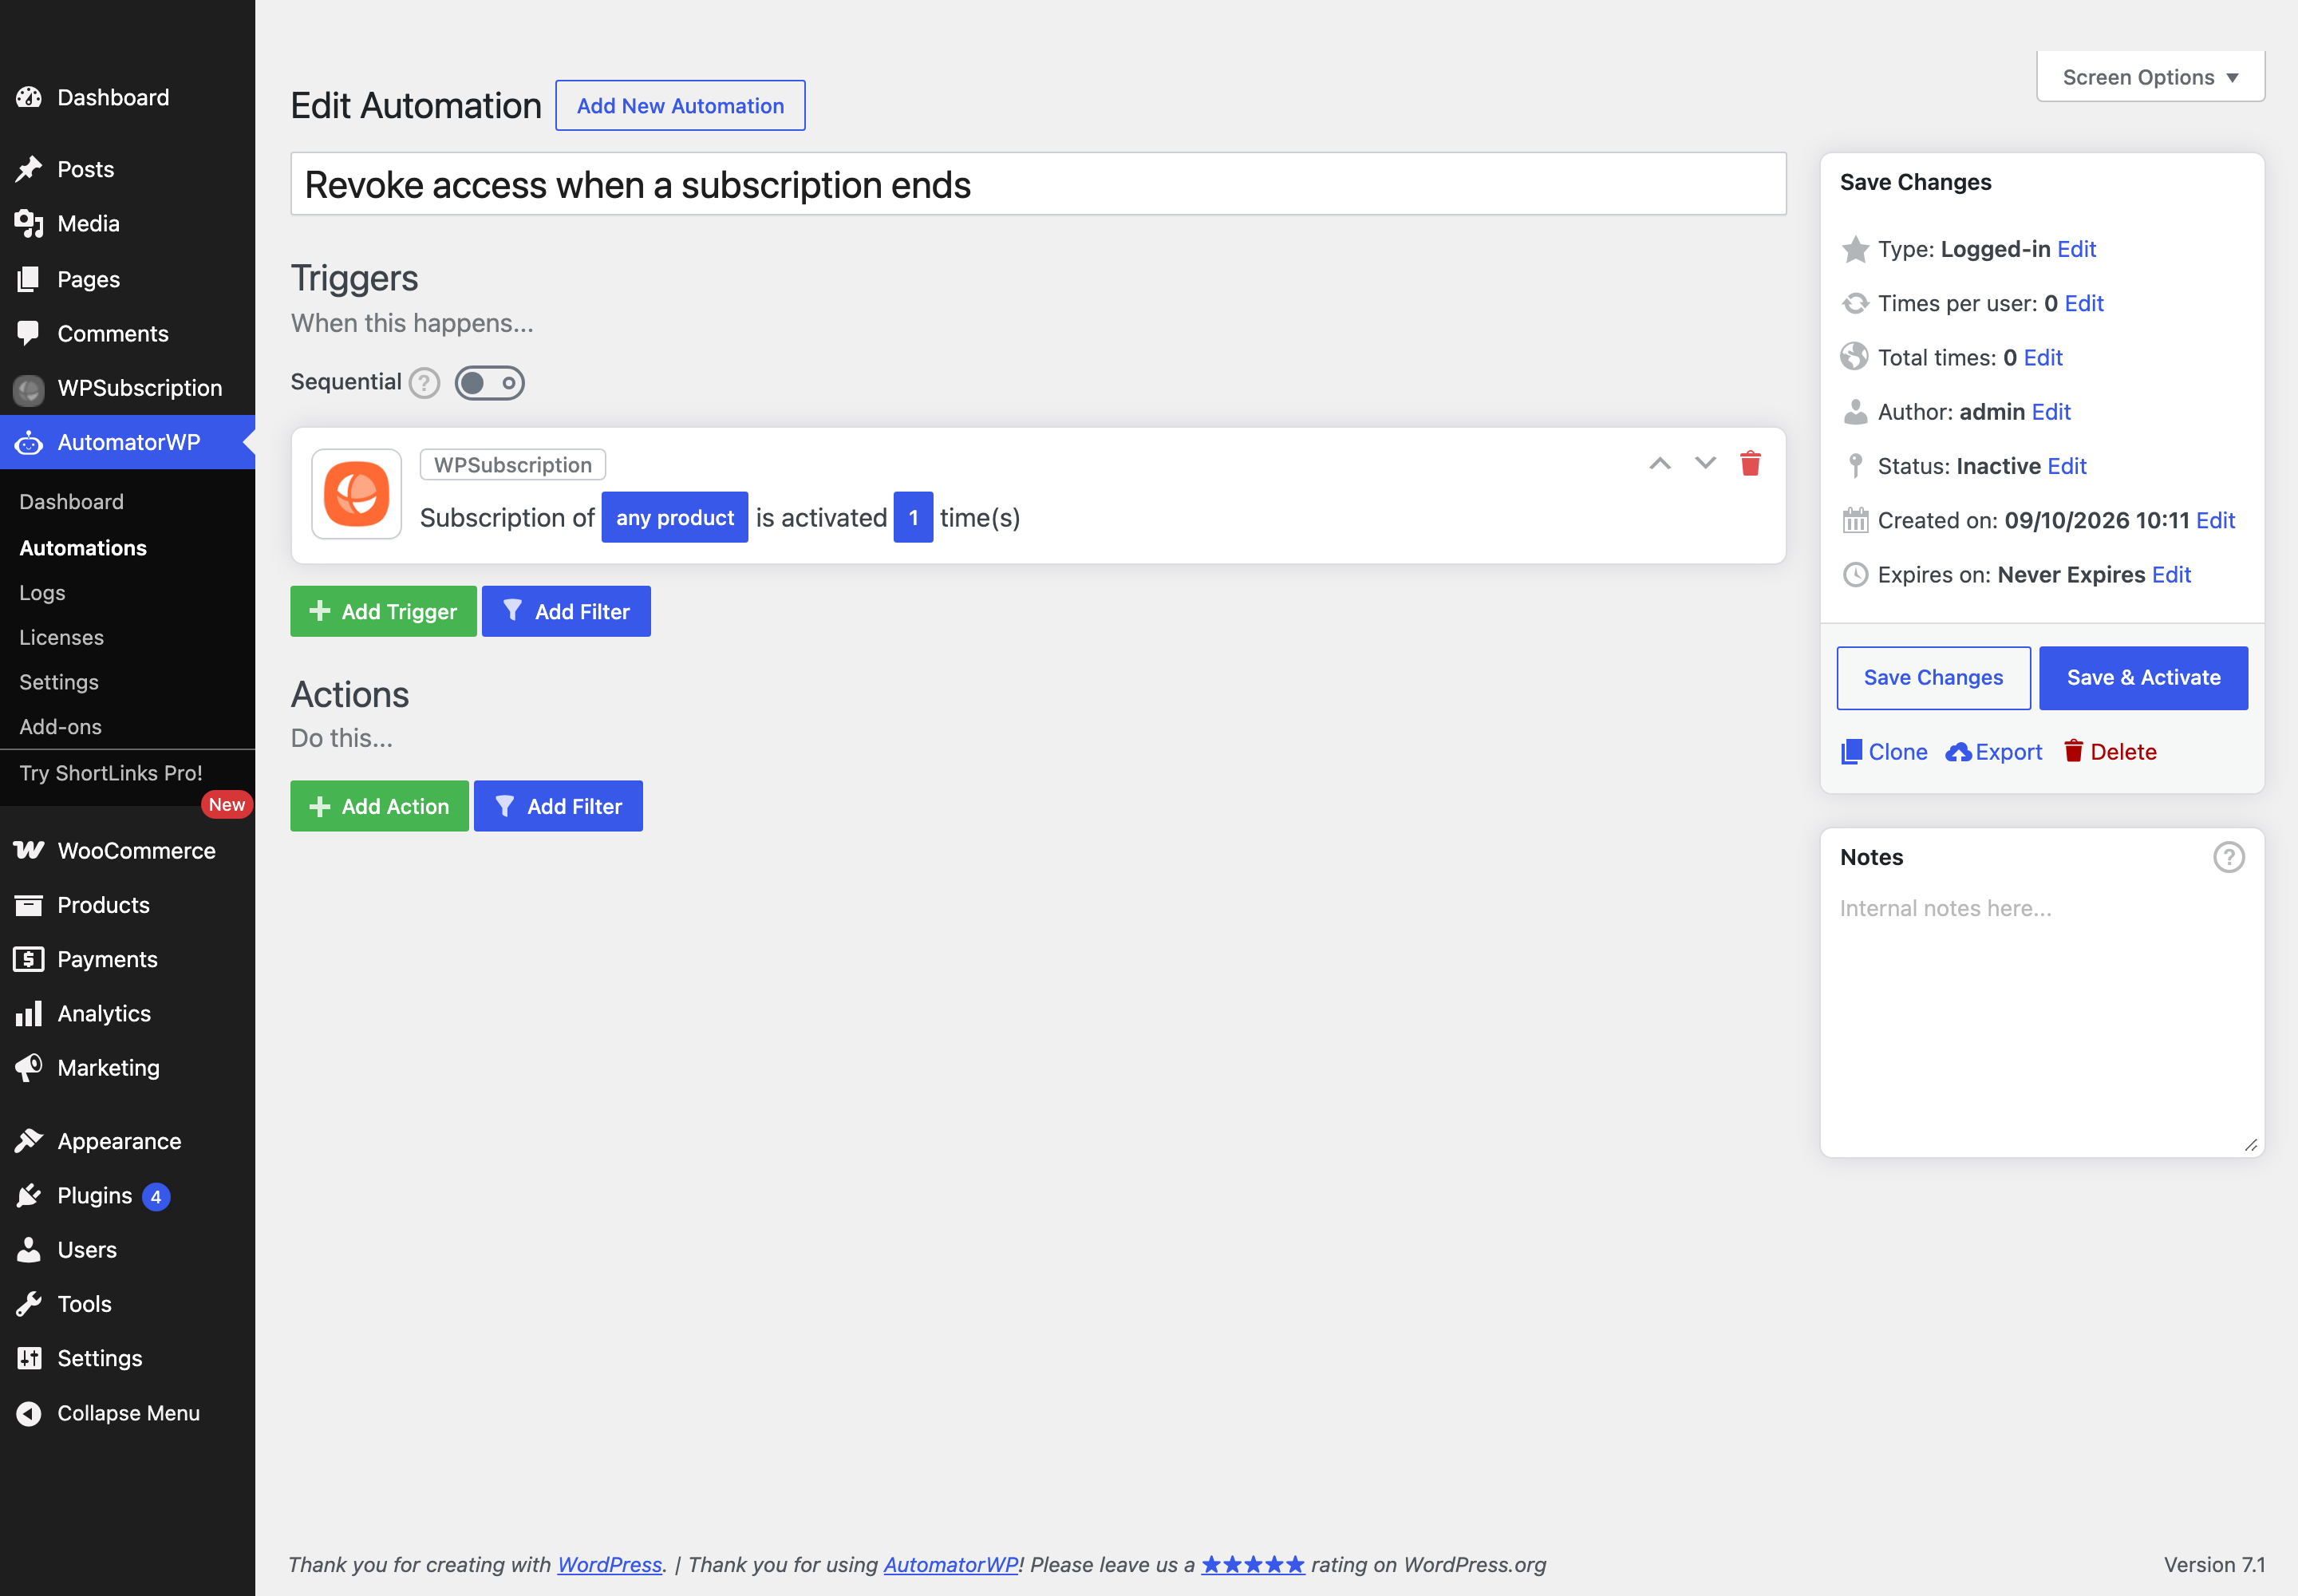
Task: Click Save & Activate button
Action: [2143, 678]
